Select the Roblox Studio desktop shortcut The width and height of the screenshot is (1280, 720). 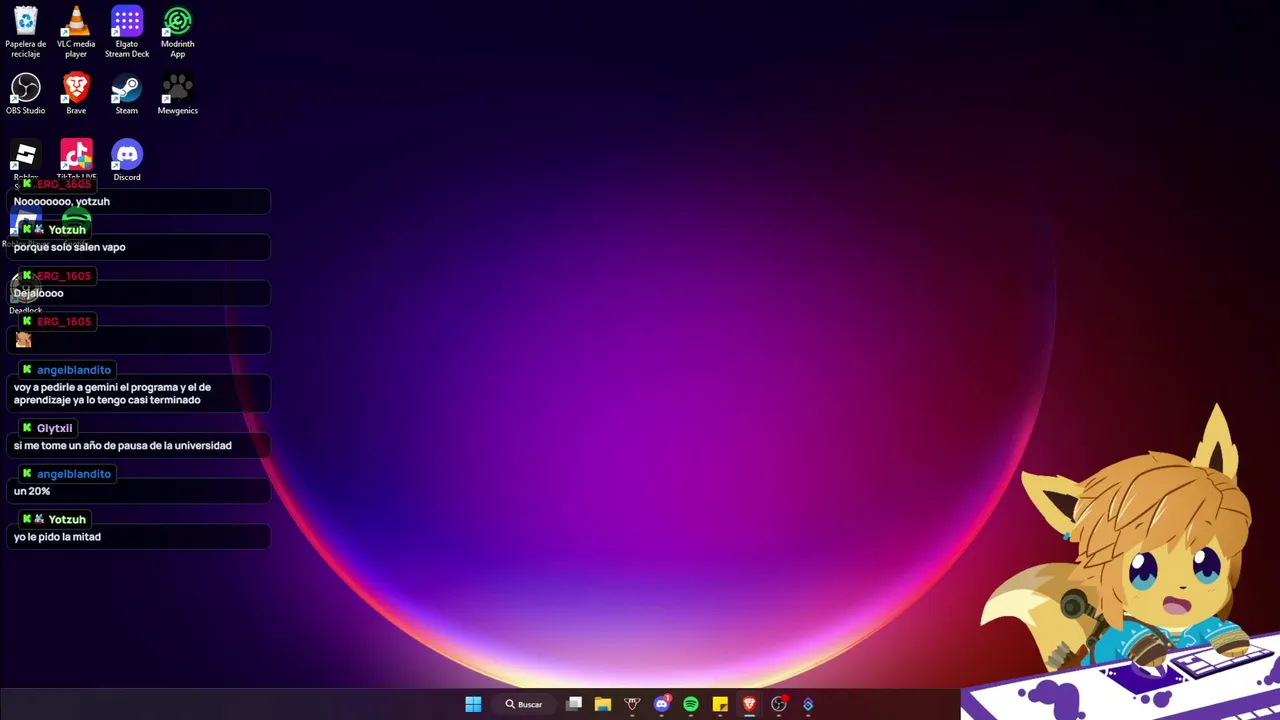(25, 160)
